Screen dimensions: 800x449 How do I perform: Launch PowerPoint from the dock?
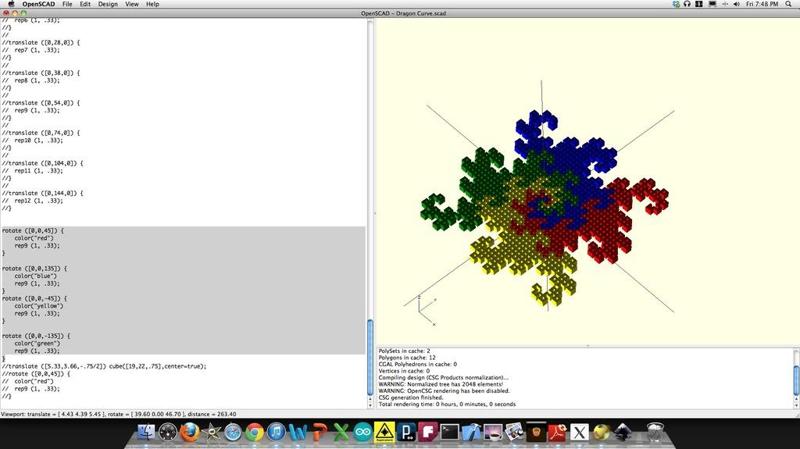coord(319,433)
